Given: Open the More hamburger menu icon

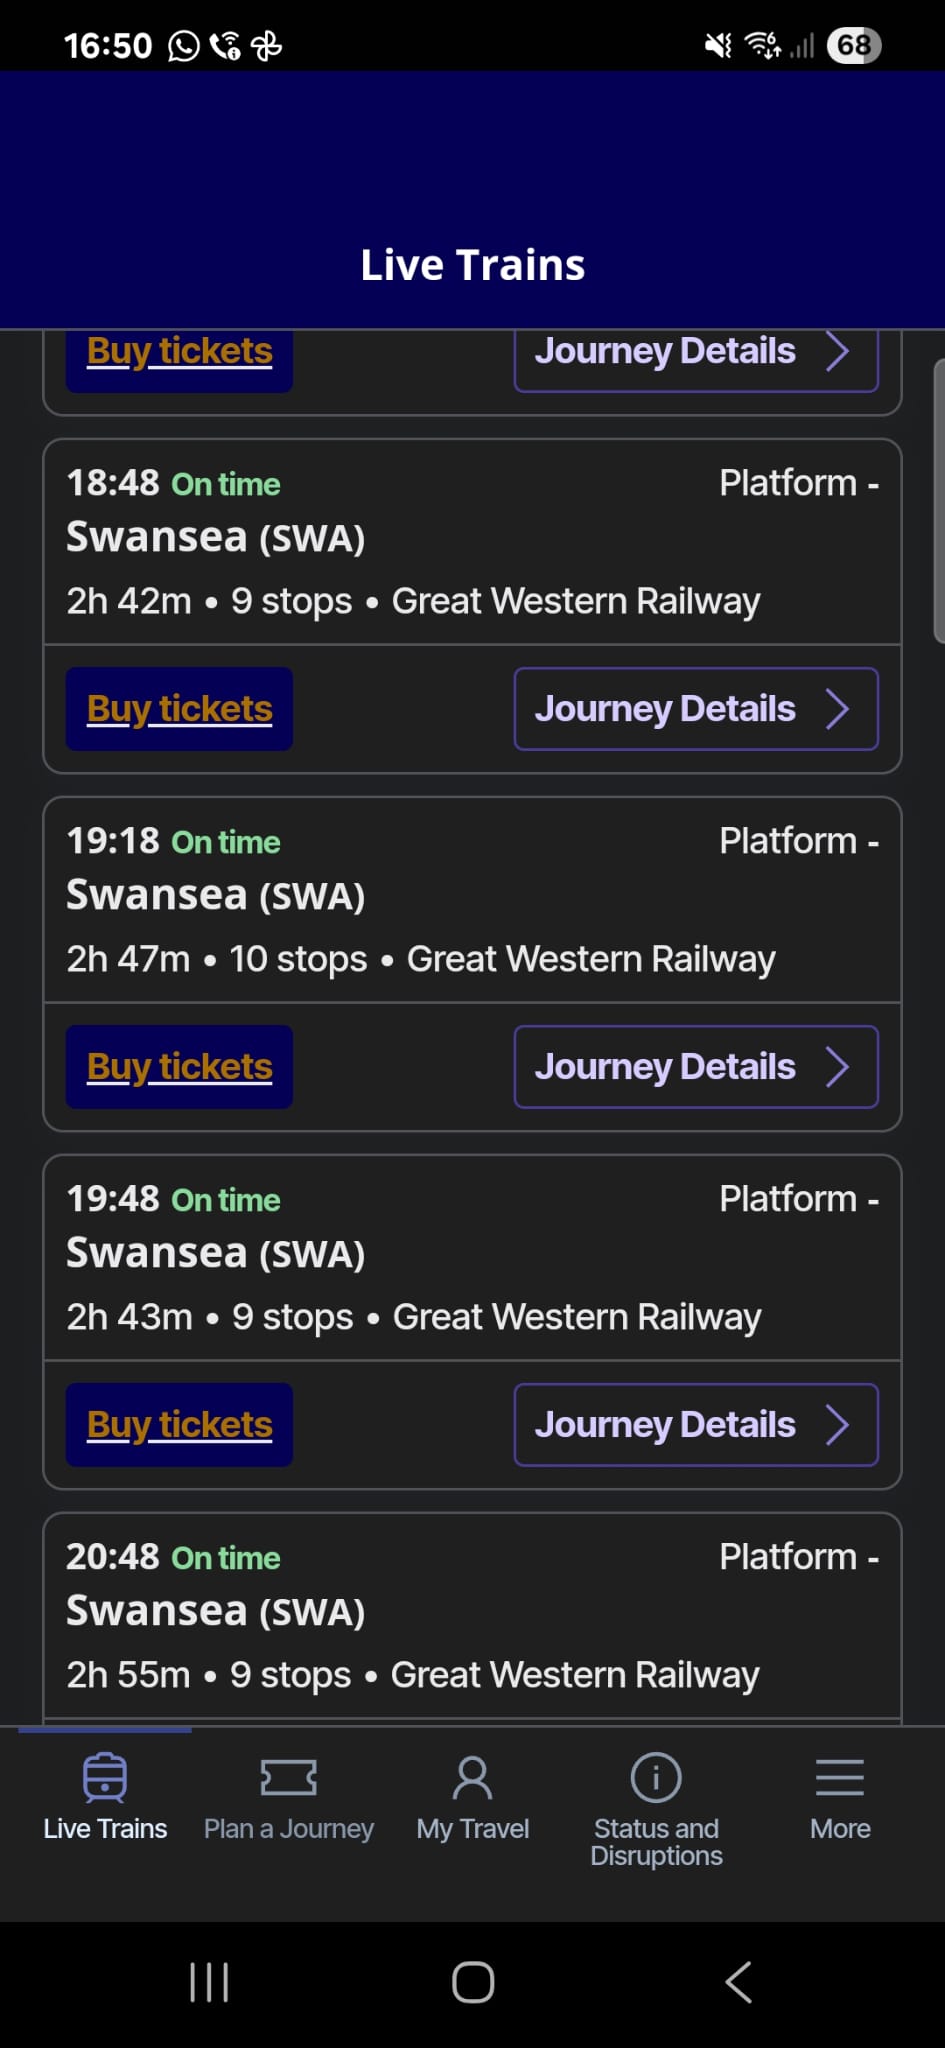Looking at the screenshot, I should click(x=840, y=1777).
